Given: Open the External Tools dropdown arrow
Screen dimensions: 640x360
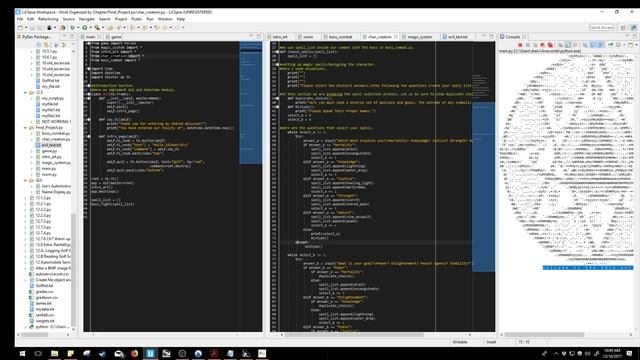Looking at the screenshot, I should (x=102, y=28).
